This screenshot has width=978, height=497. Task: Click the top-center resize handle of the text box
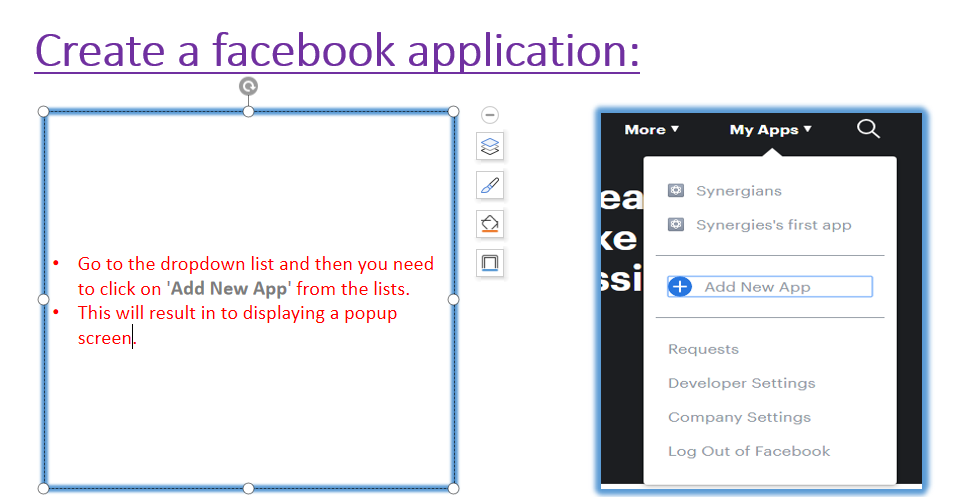point(248,112)
